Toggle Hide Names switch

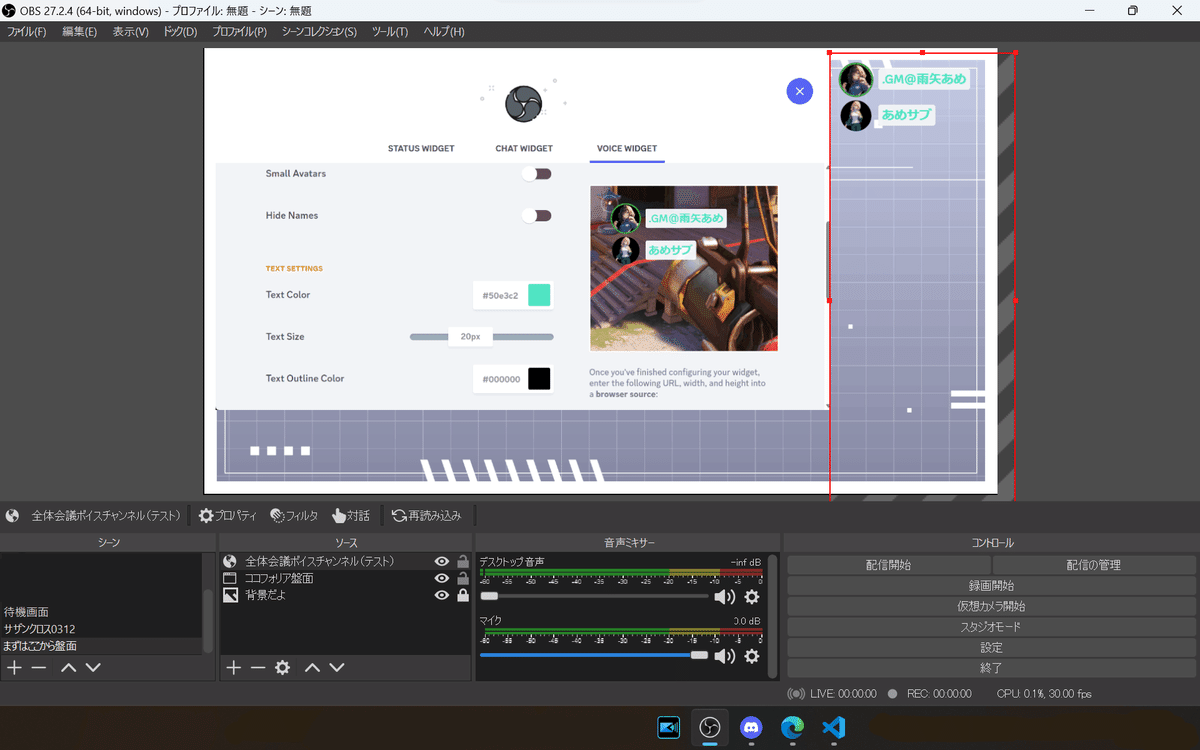point(537,216)
